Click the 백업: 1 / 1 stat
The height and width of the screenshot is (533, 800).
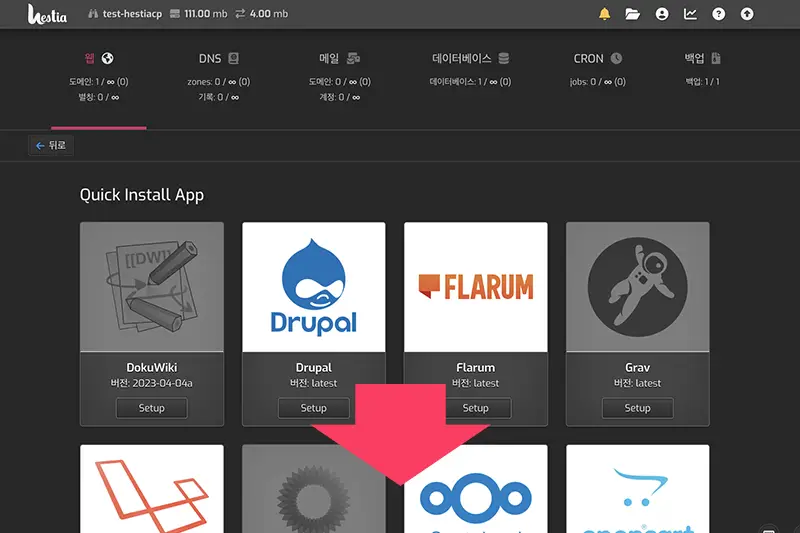coord(703,82)
